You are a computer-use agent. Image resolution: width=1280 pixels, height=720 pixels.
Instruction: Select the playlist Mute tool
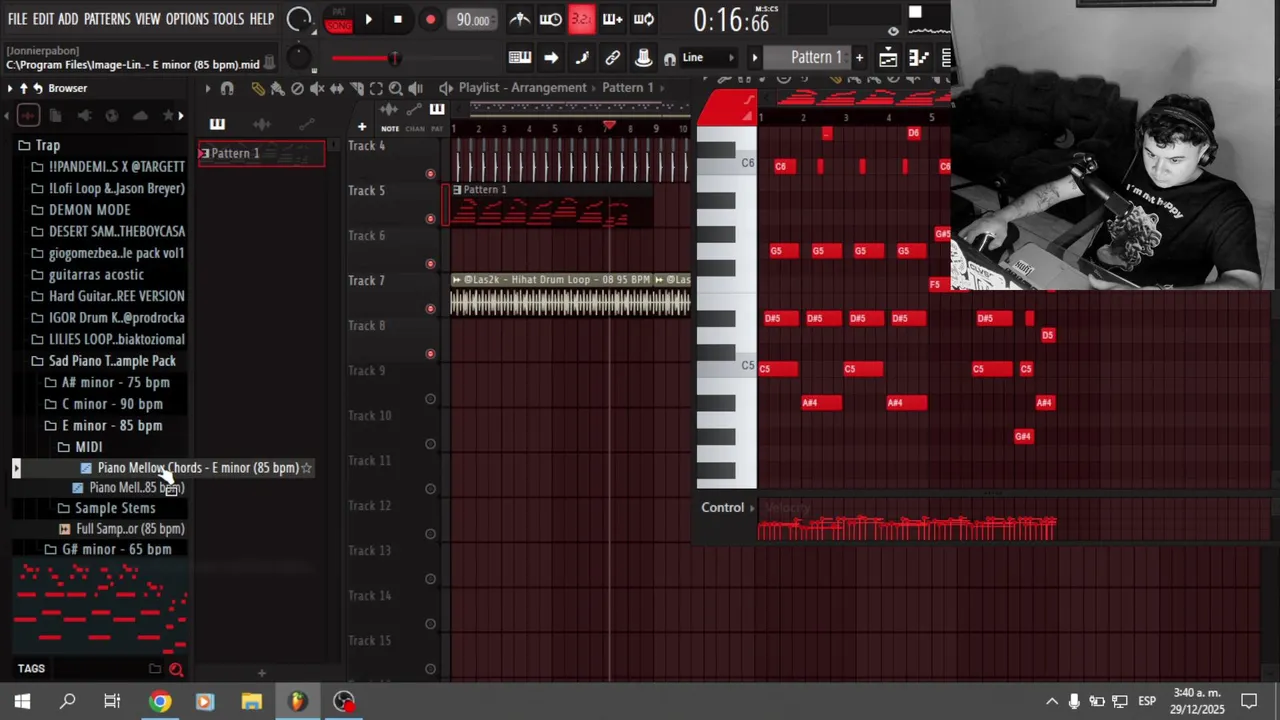click(x=317, y=88)
